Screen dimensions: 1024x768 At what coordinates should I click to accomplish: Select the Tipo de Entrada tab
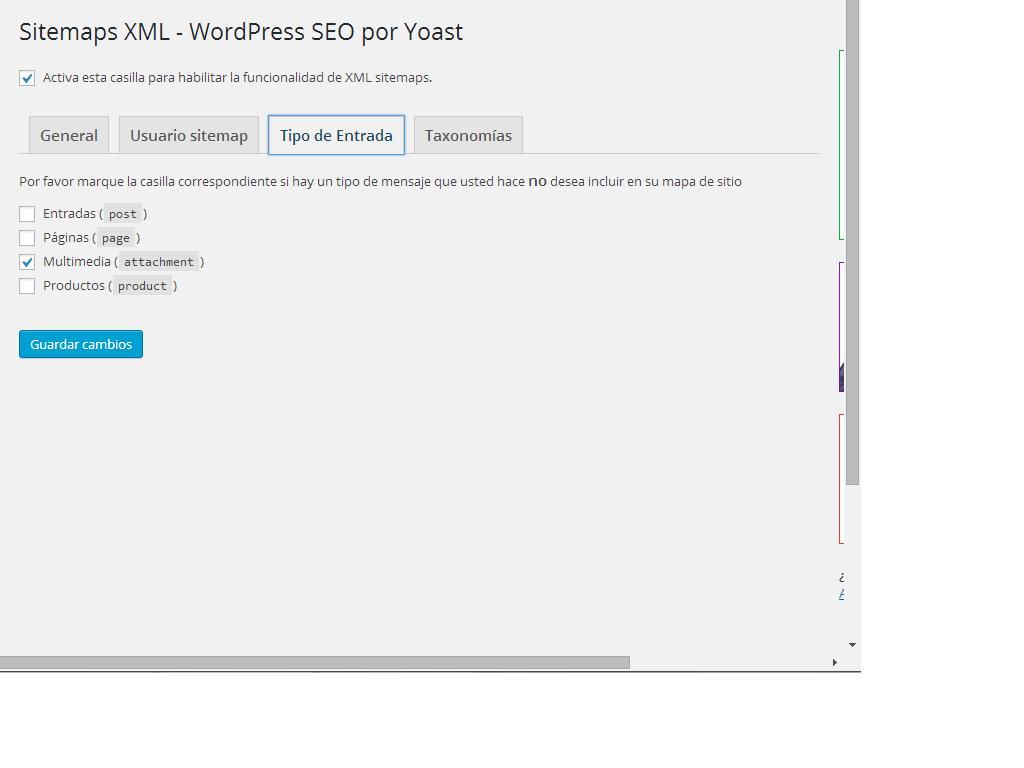click(336, 135)
